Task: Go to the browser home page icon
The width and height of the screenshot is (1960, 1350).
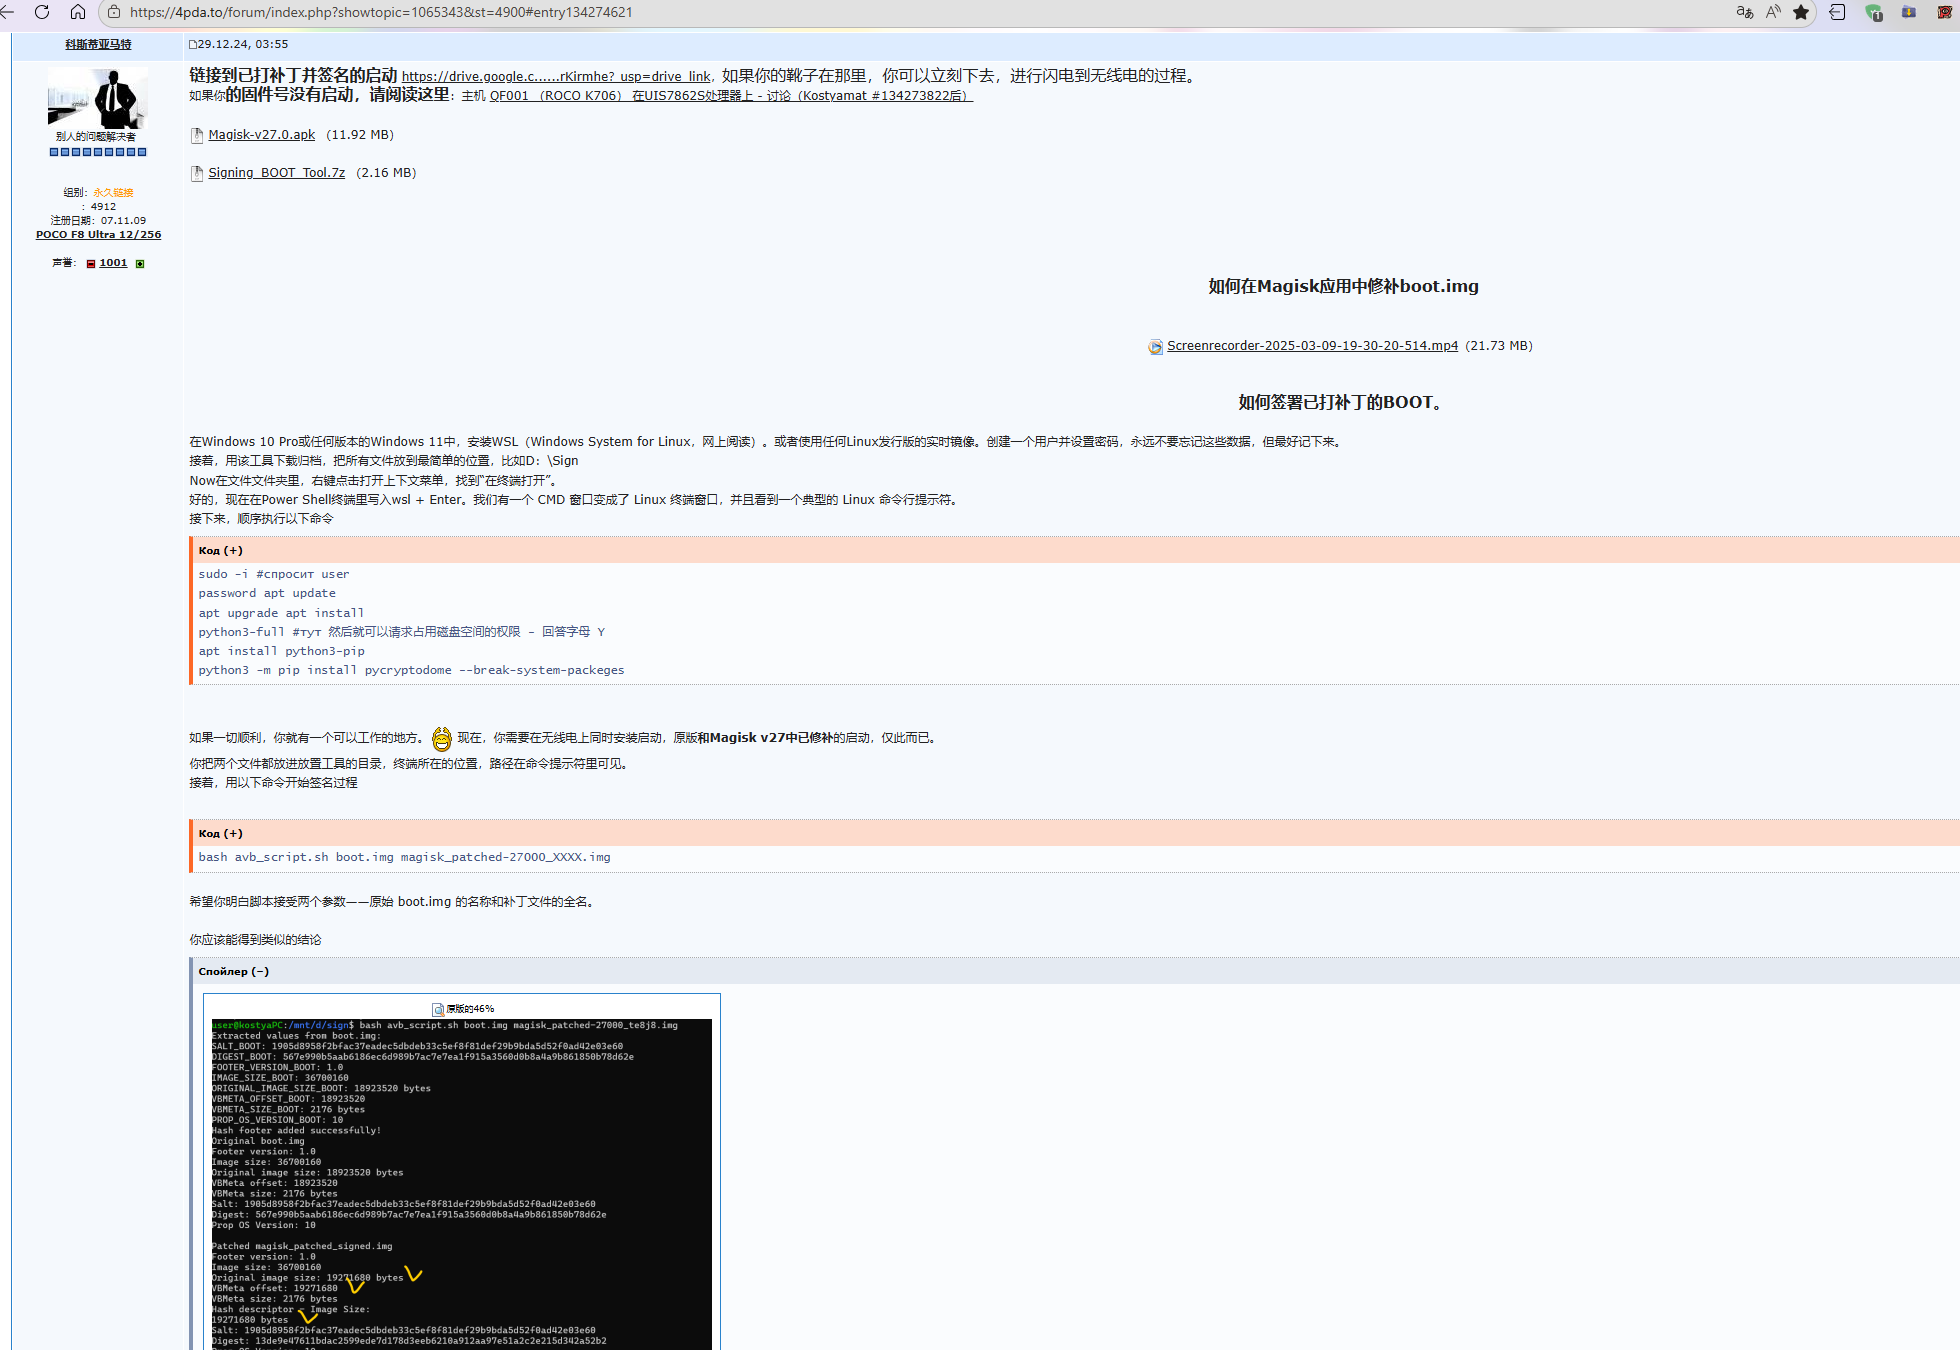Action: click(78, 12)
